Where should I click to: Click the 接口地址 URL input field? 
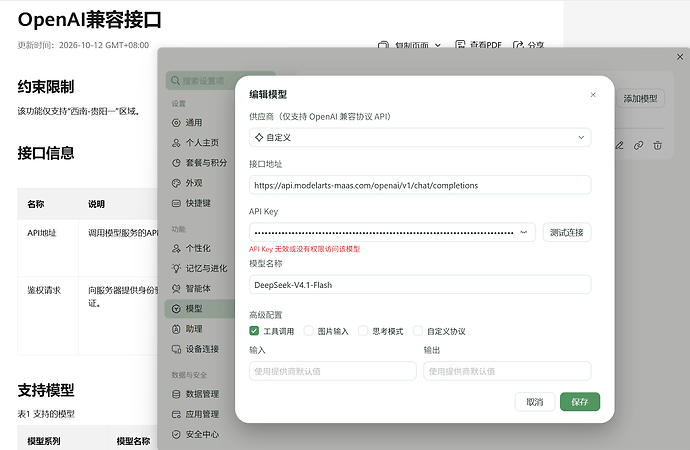[420, 185]
